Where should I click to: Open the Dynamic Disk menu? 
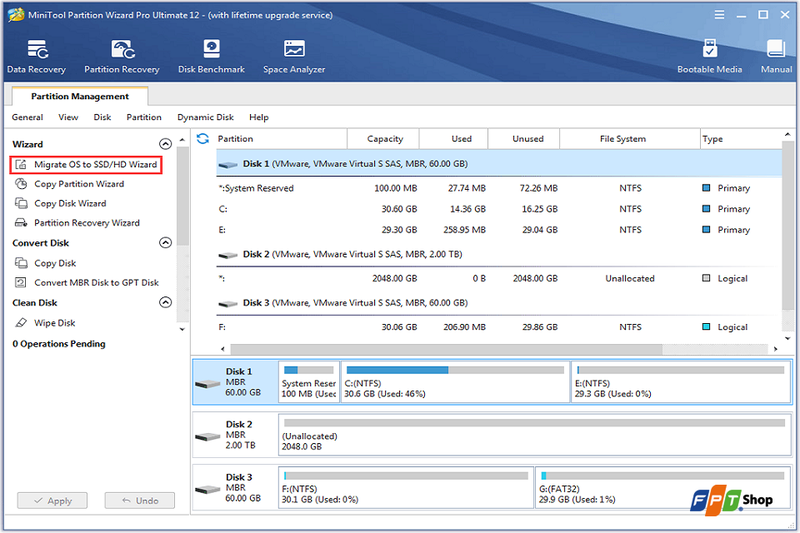click(205, 117)
